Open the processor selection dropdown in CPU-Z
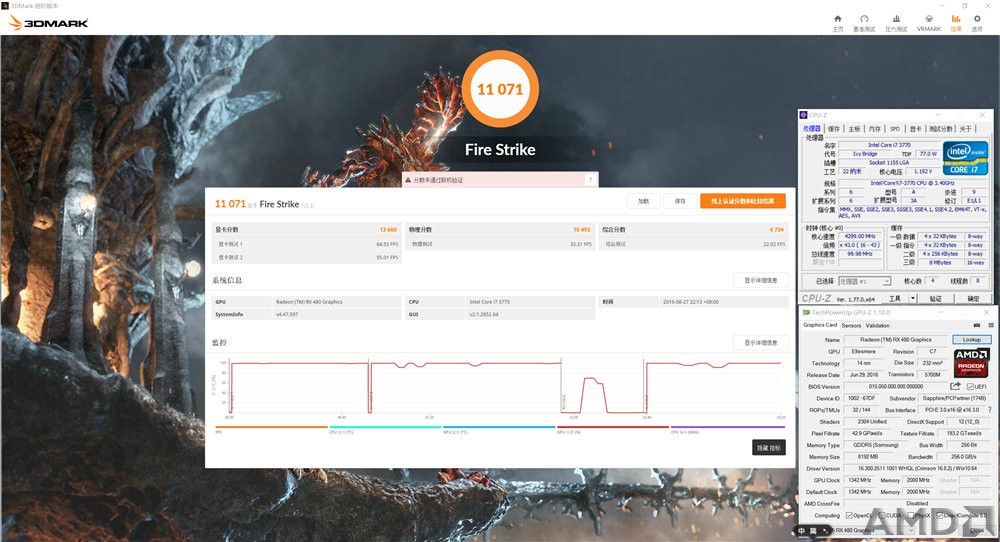The width and height of the screenshot is (1000, 542). click(864, 281)
